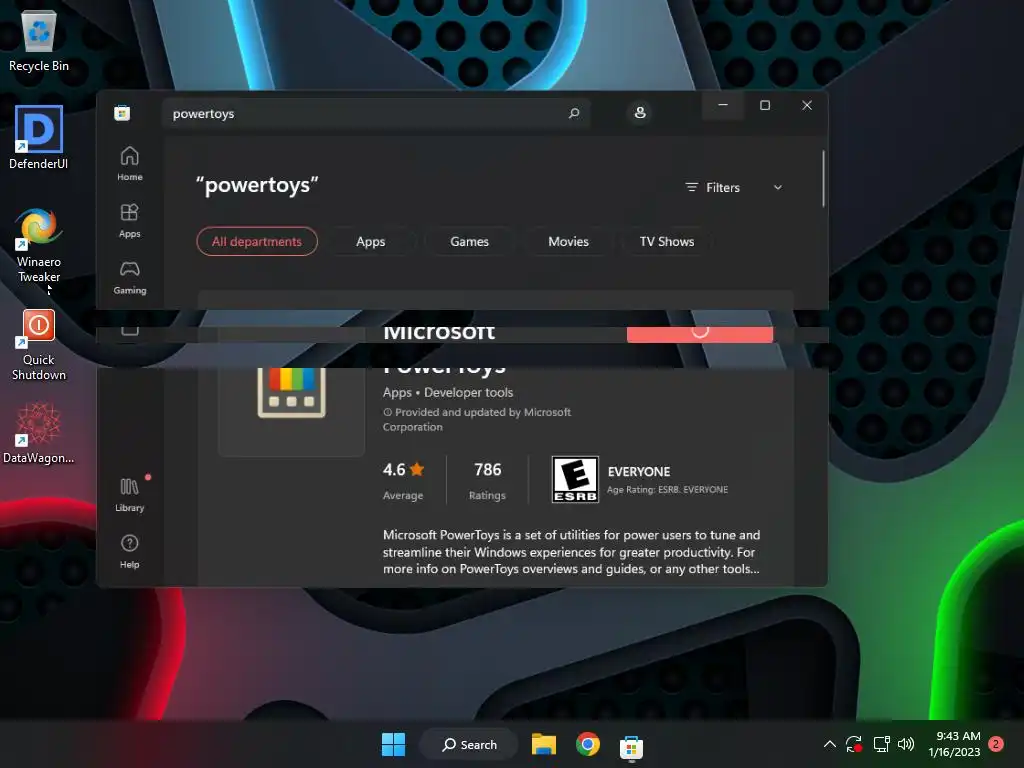Minimize the Microsoft Store window
The width and height of the screenshot is (1024, 768).
click(x=723, y=105)
